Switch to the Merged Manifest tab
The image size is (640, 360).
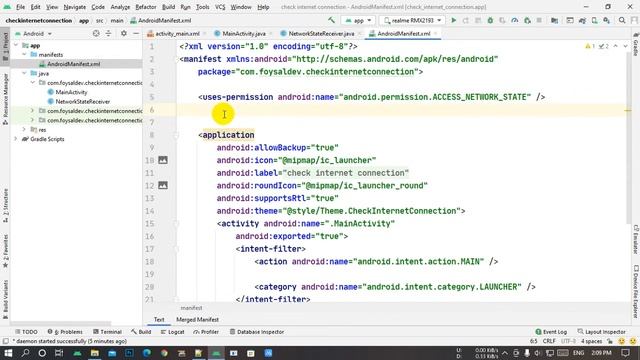point(197,320)
